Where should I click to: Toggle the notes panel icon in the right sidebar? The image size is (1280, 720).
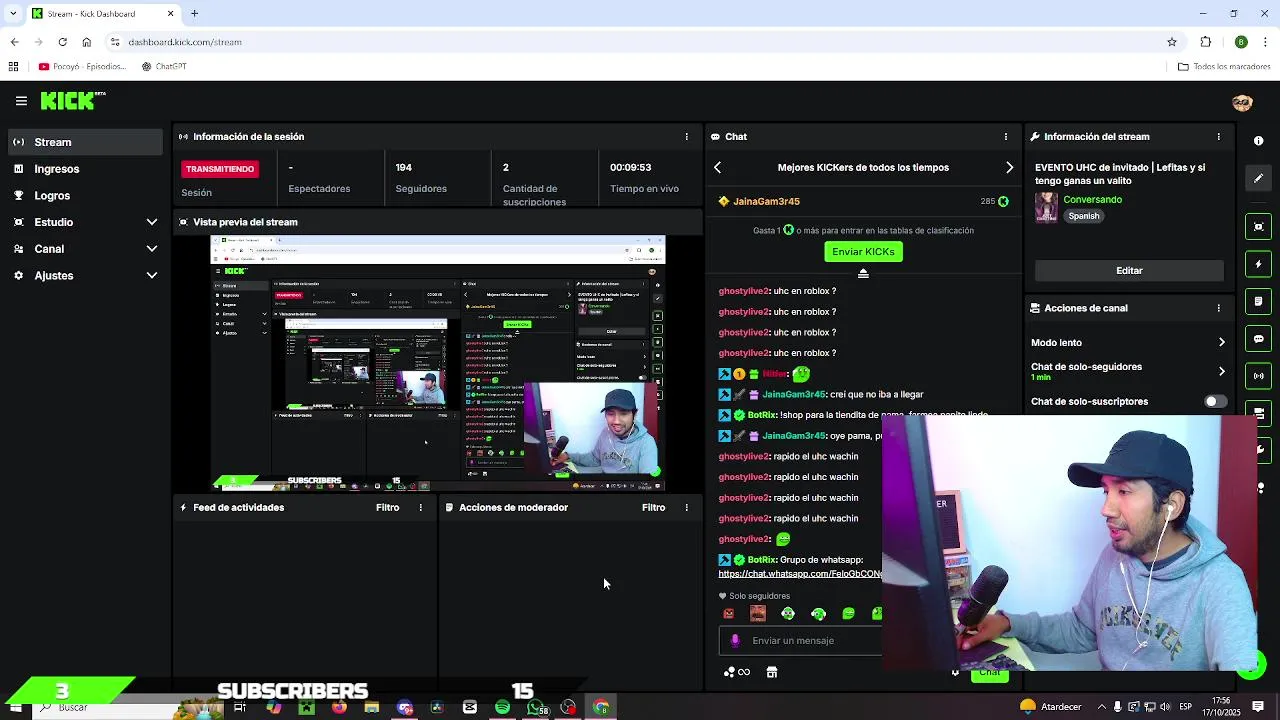1259,301
